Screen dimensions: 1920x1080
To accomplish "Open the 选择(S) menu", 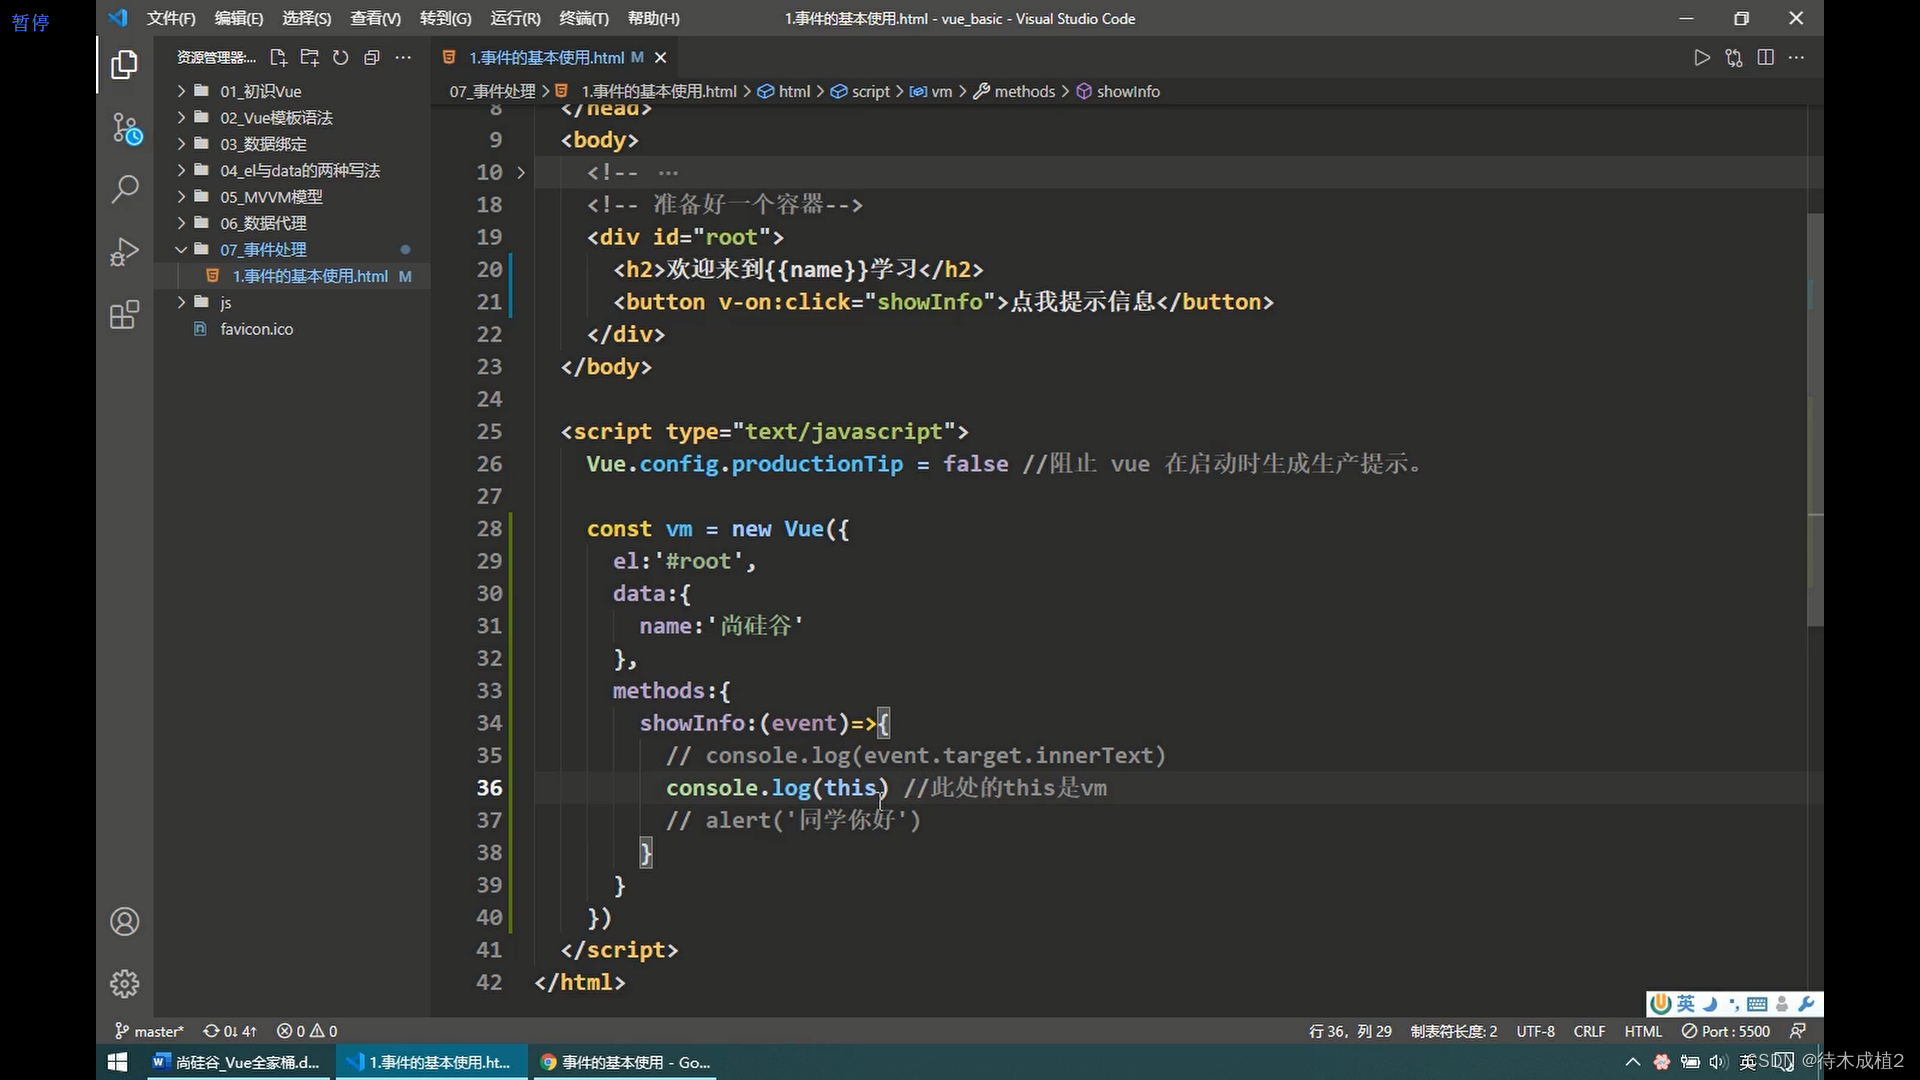I will click(306, 18).
